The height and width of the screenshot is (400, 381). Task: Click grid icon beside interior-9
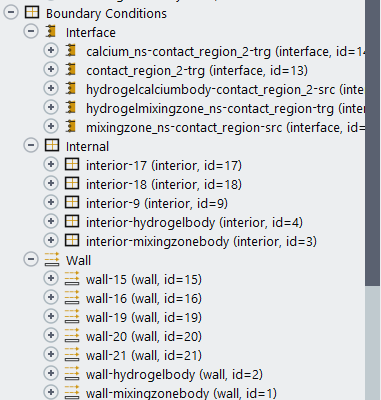(72, 203)
